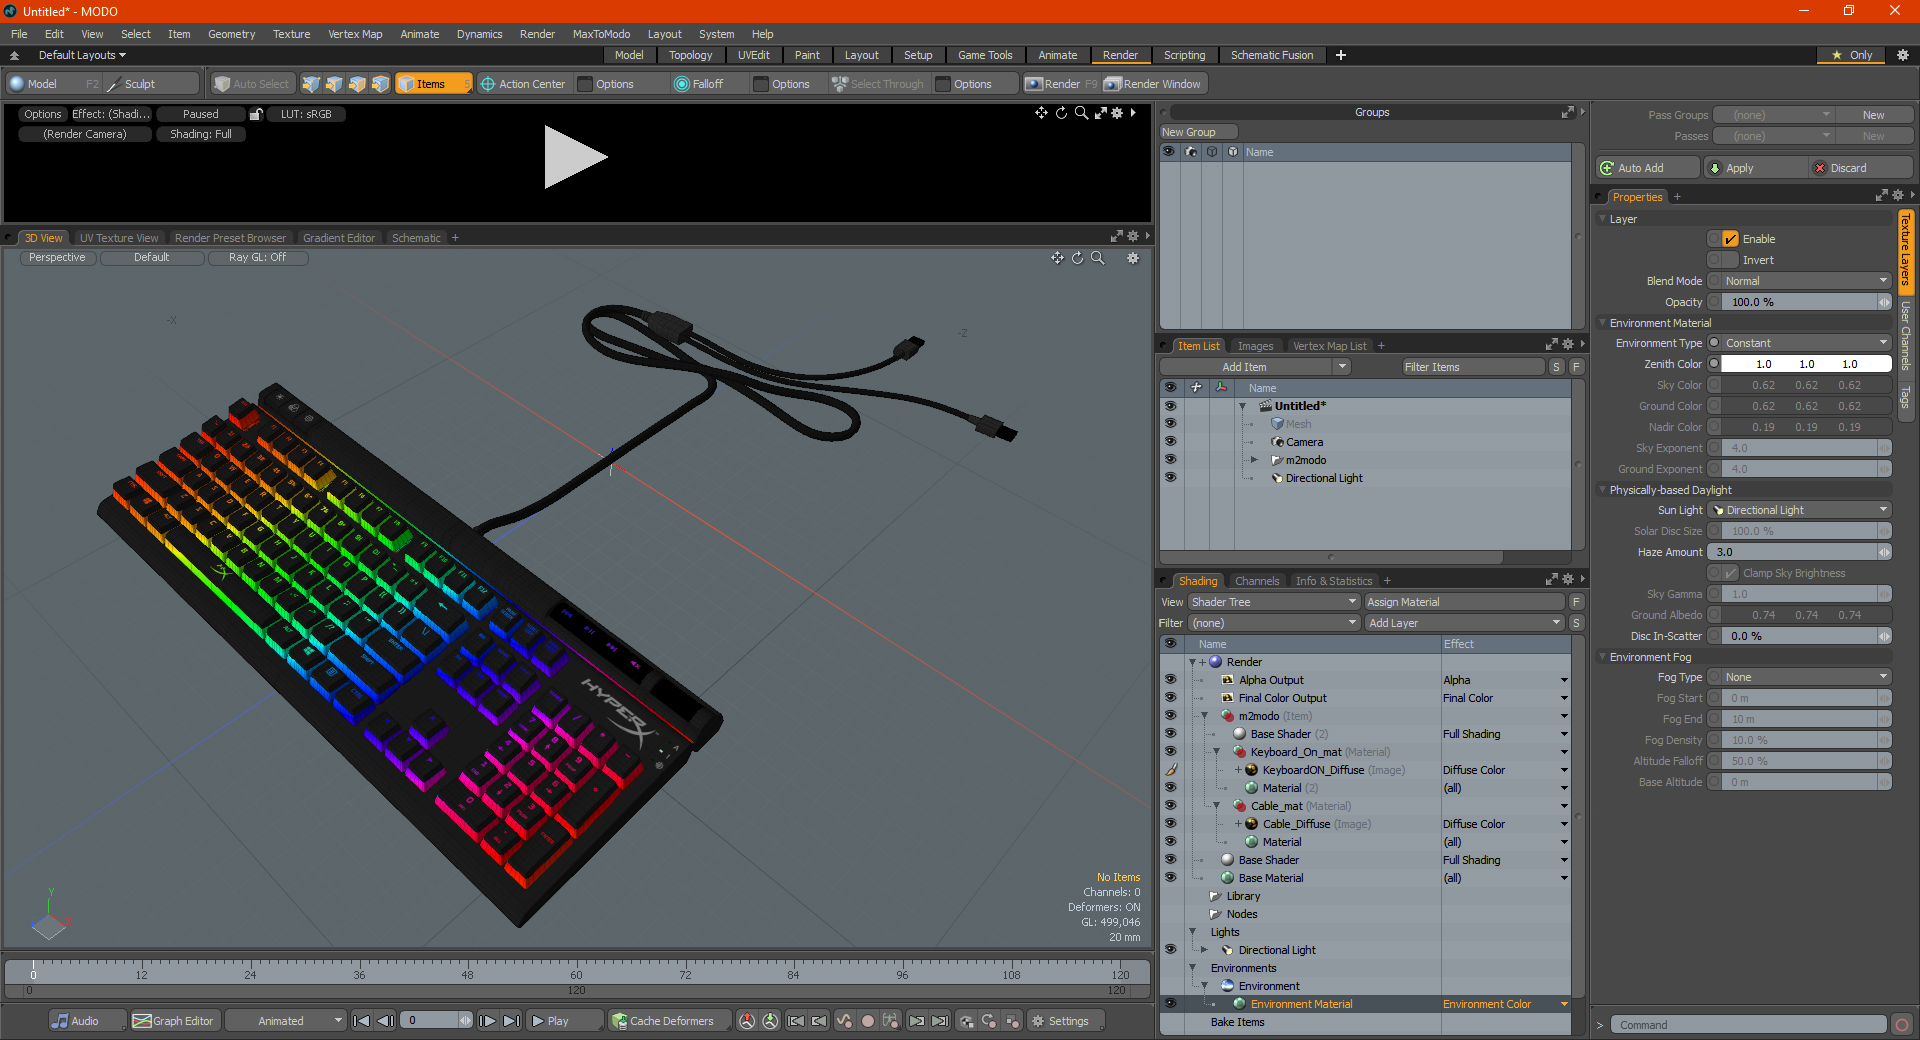This screenshot has width=1920, height=1040.
Task: Rotate view icon in 3D viewport
Action: click(x=1077, y=258)
